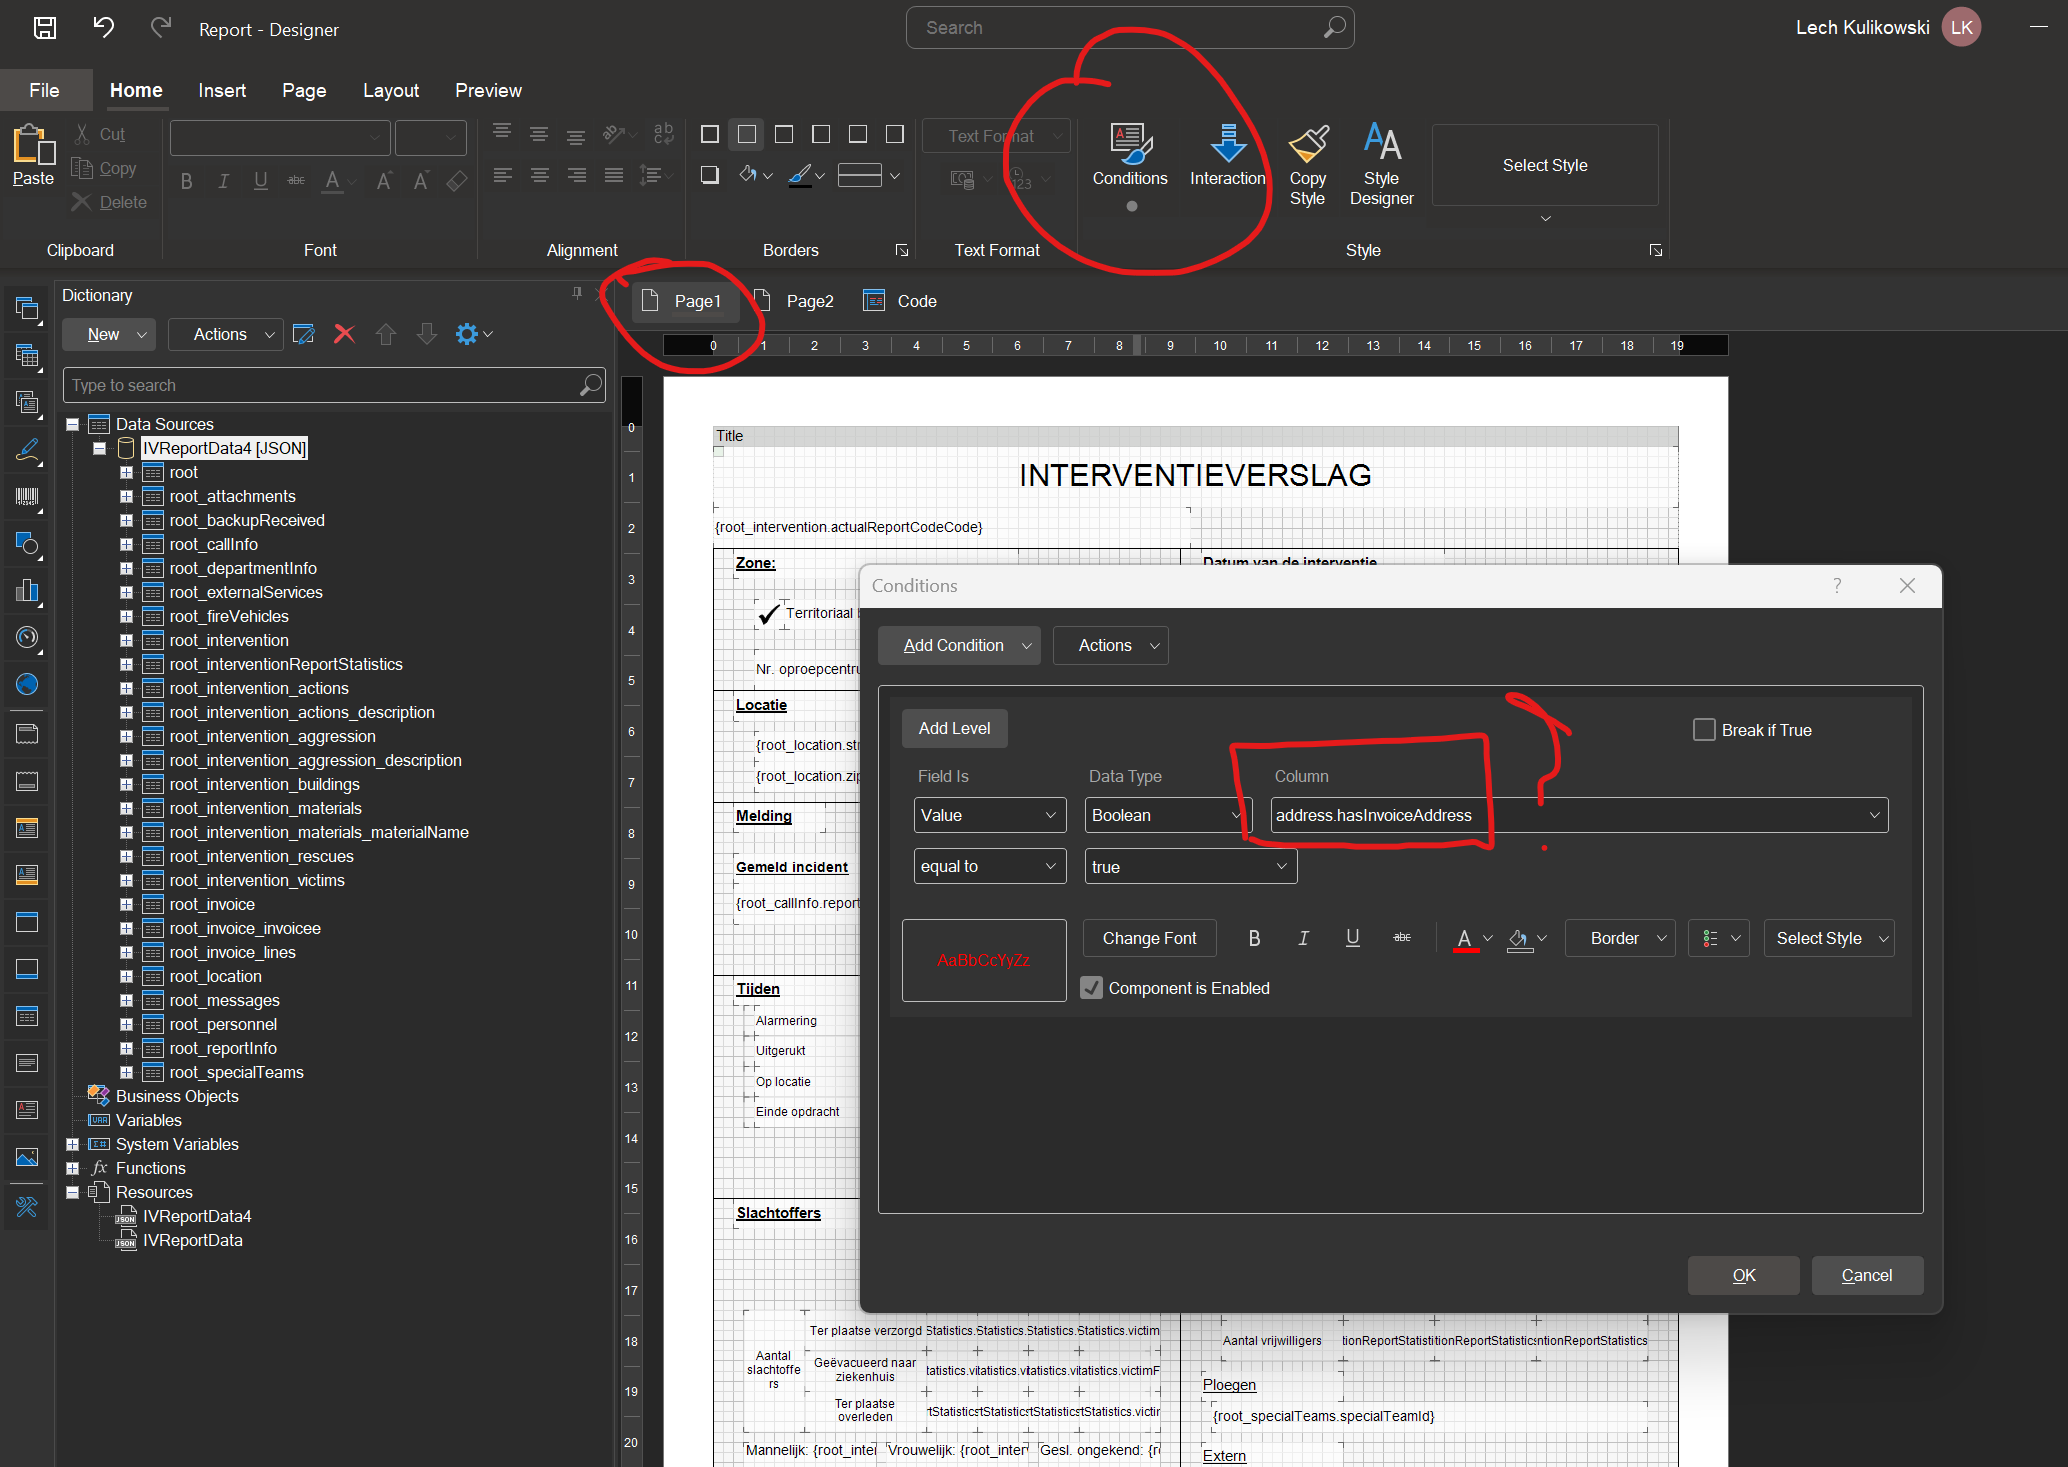
Task: Open the Style Designer
Action: [x=1381, y=165]
